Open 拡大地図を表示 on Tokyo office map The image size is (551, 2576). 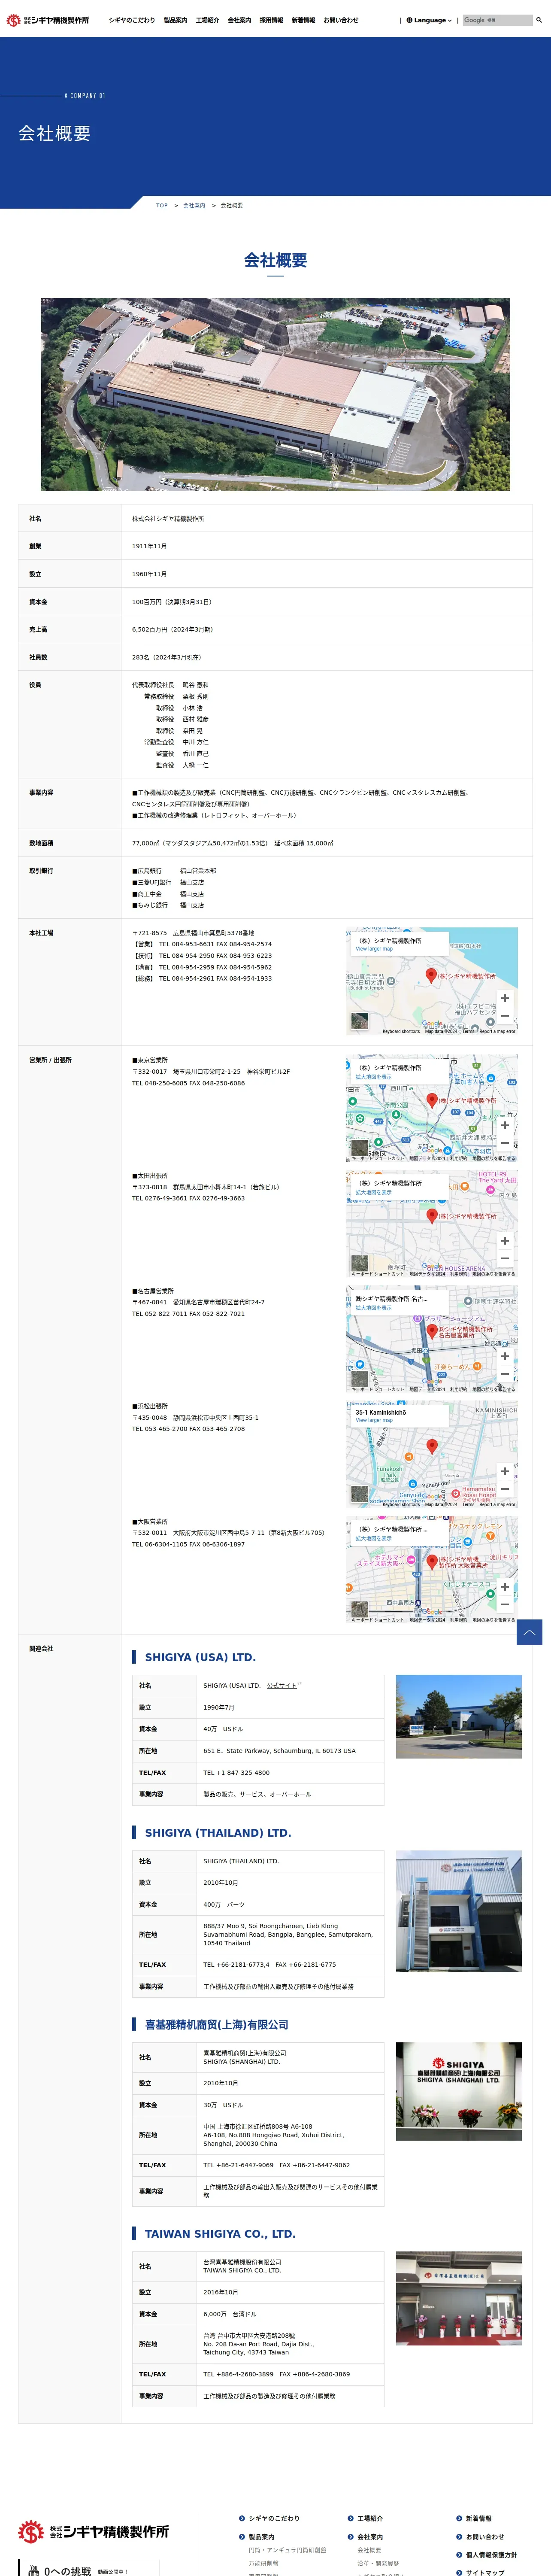pyautogui.click(x=374, y=1077)
